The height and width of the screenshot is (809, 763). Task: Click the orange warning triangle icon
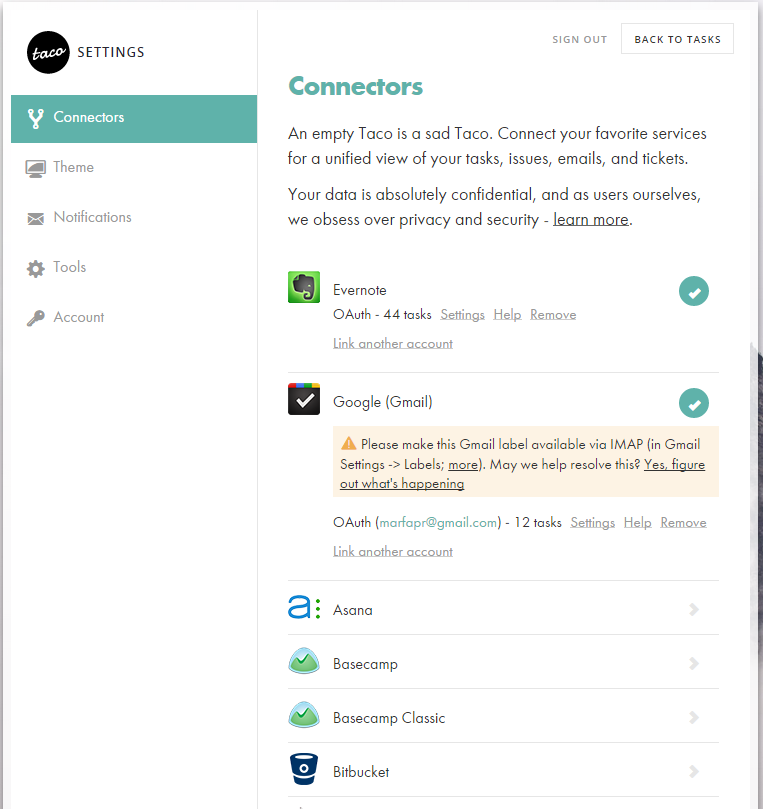point(349,443)
